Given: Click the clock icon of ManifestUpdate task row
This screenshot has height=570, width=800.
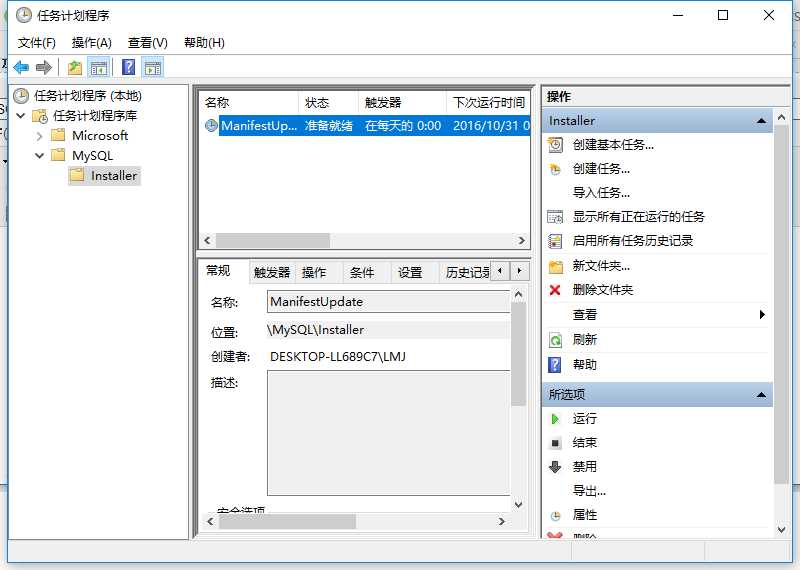Looking at the screenshot, I should coord(211,125).
